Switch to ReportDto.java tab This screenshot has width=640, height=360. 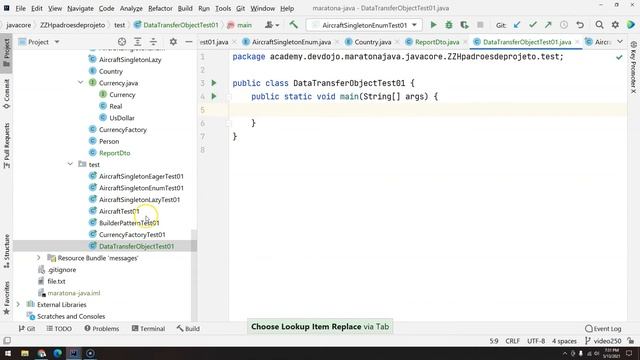coord(437,42)
